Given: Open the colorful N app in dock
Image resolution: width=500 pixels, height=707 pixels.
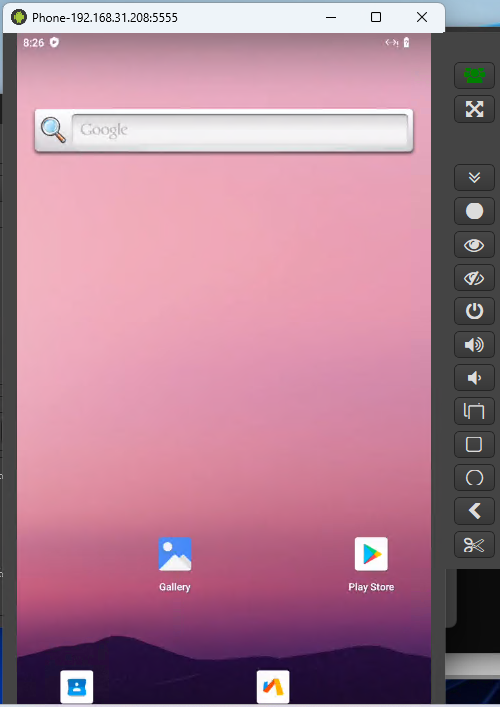Looking at the screenshot, I should tap(273, 687).
